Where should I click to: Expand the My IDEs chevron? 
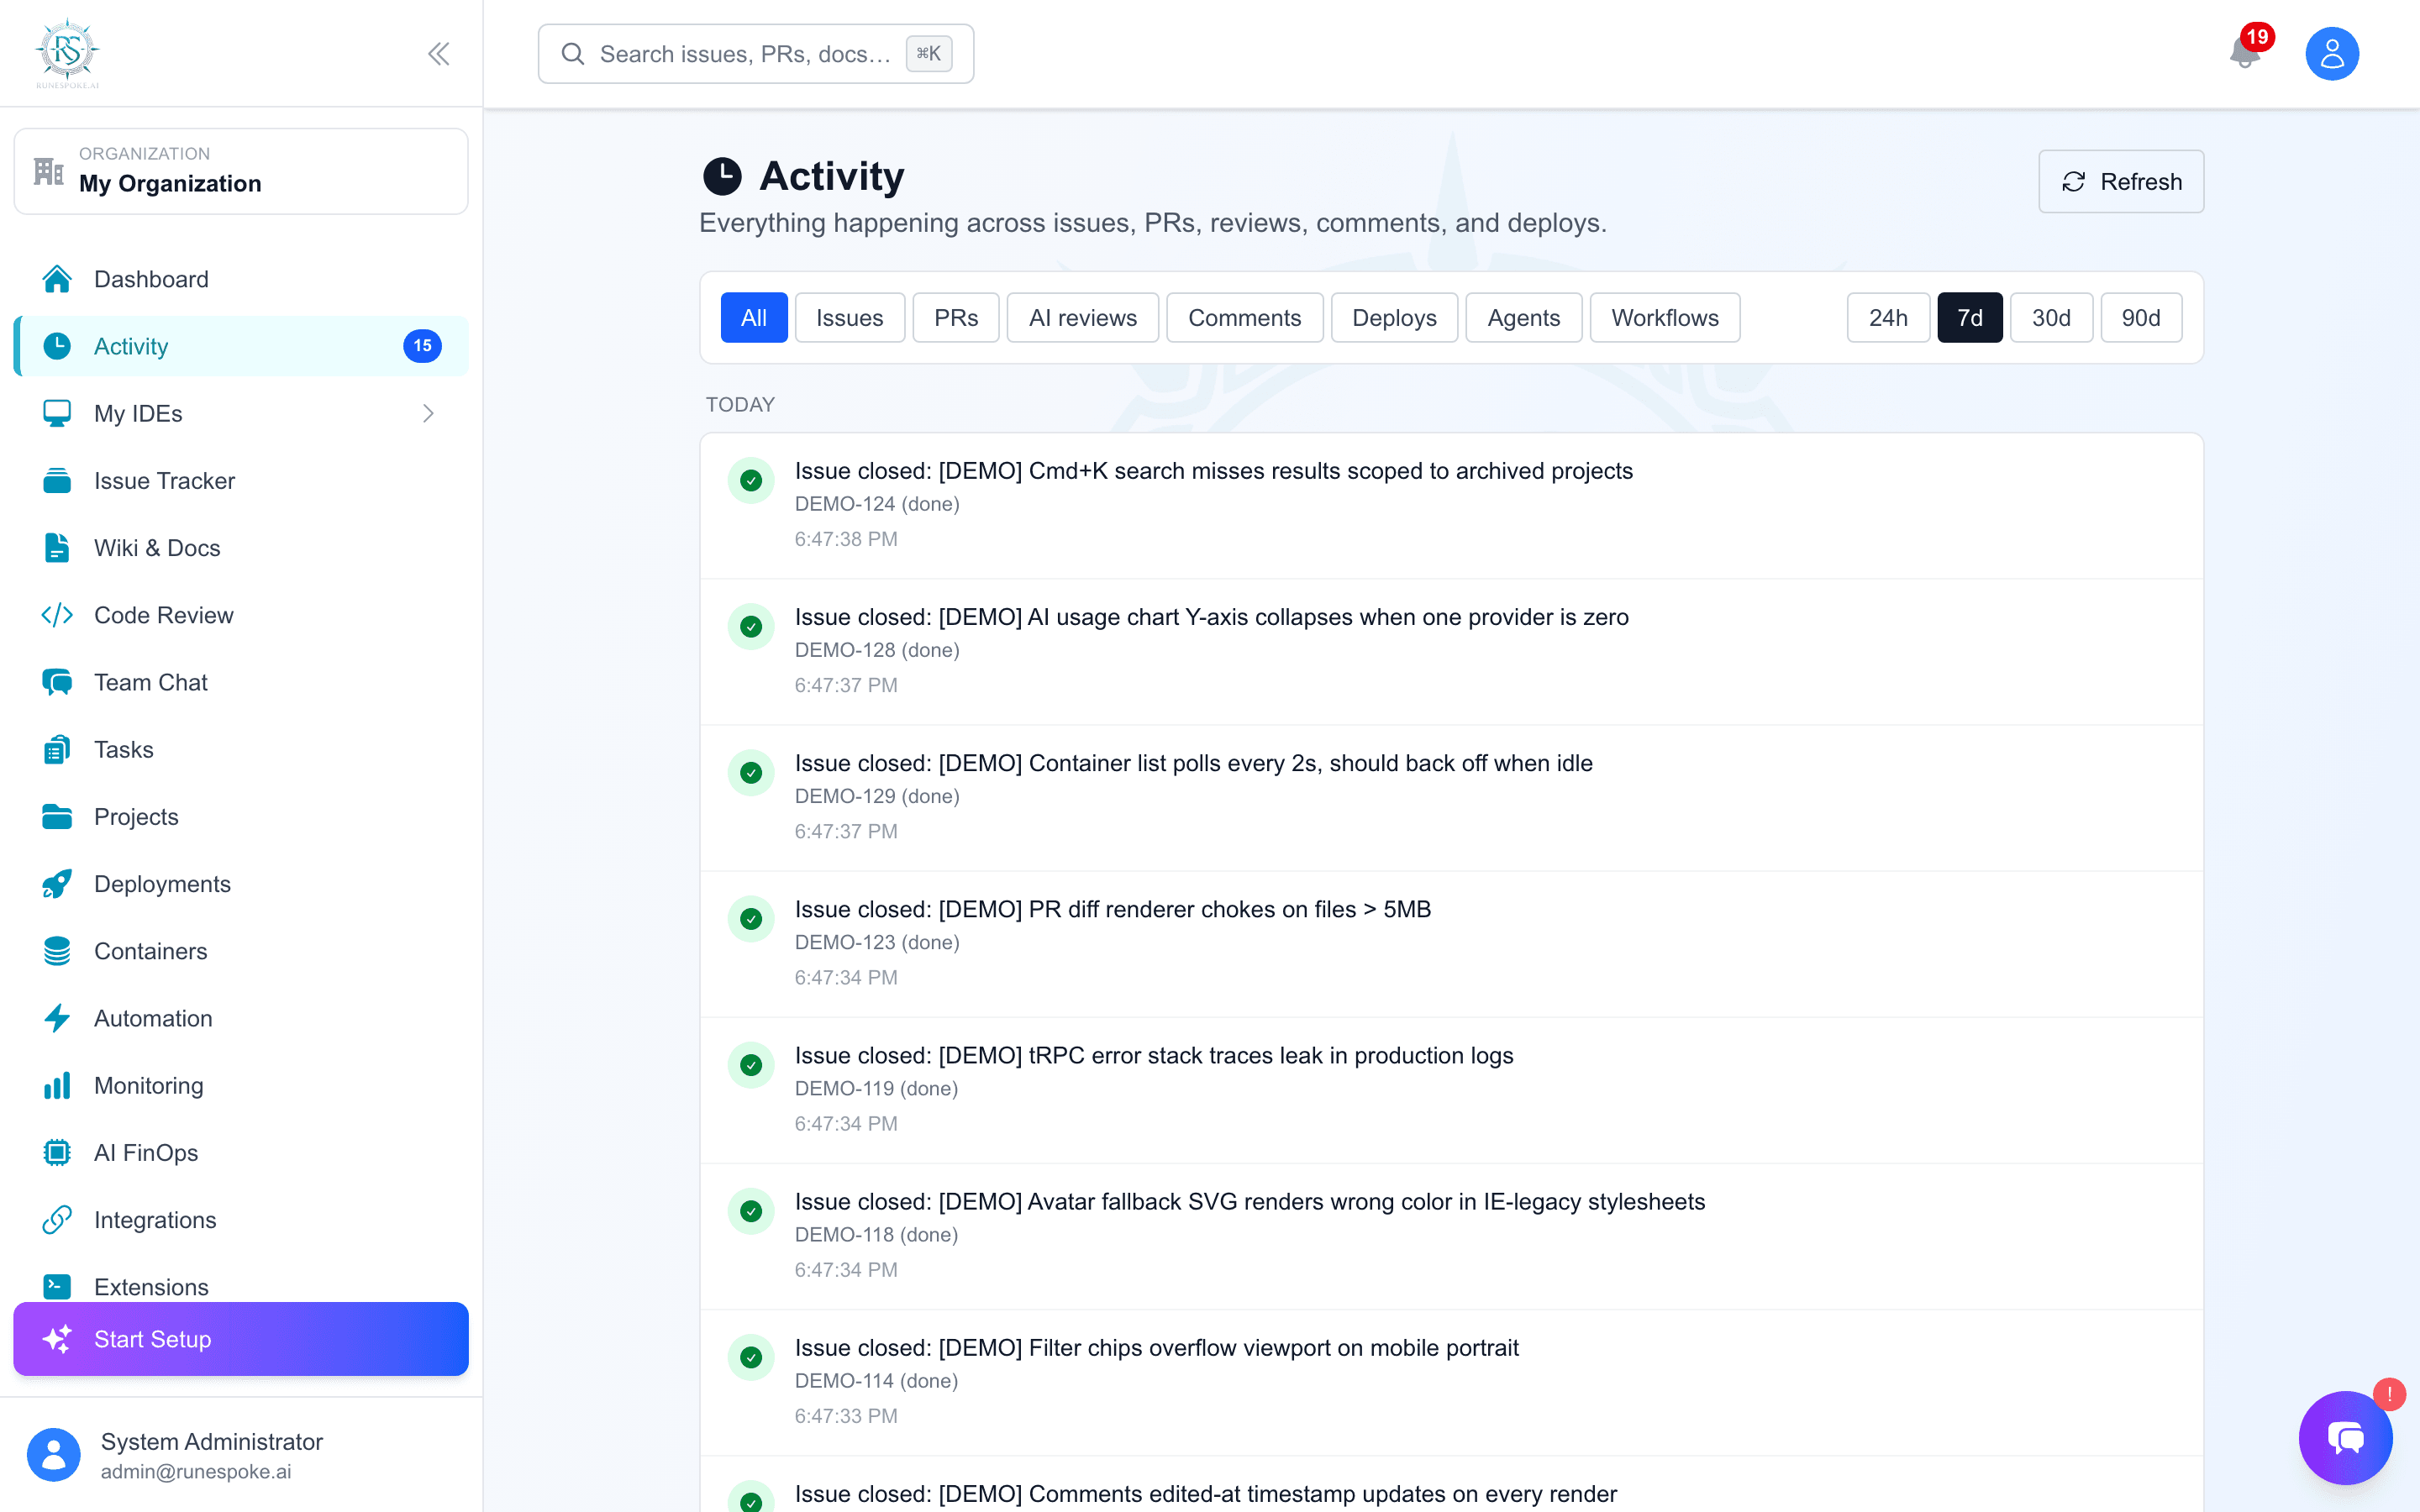point(428,413)
